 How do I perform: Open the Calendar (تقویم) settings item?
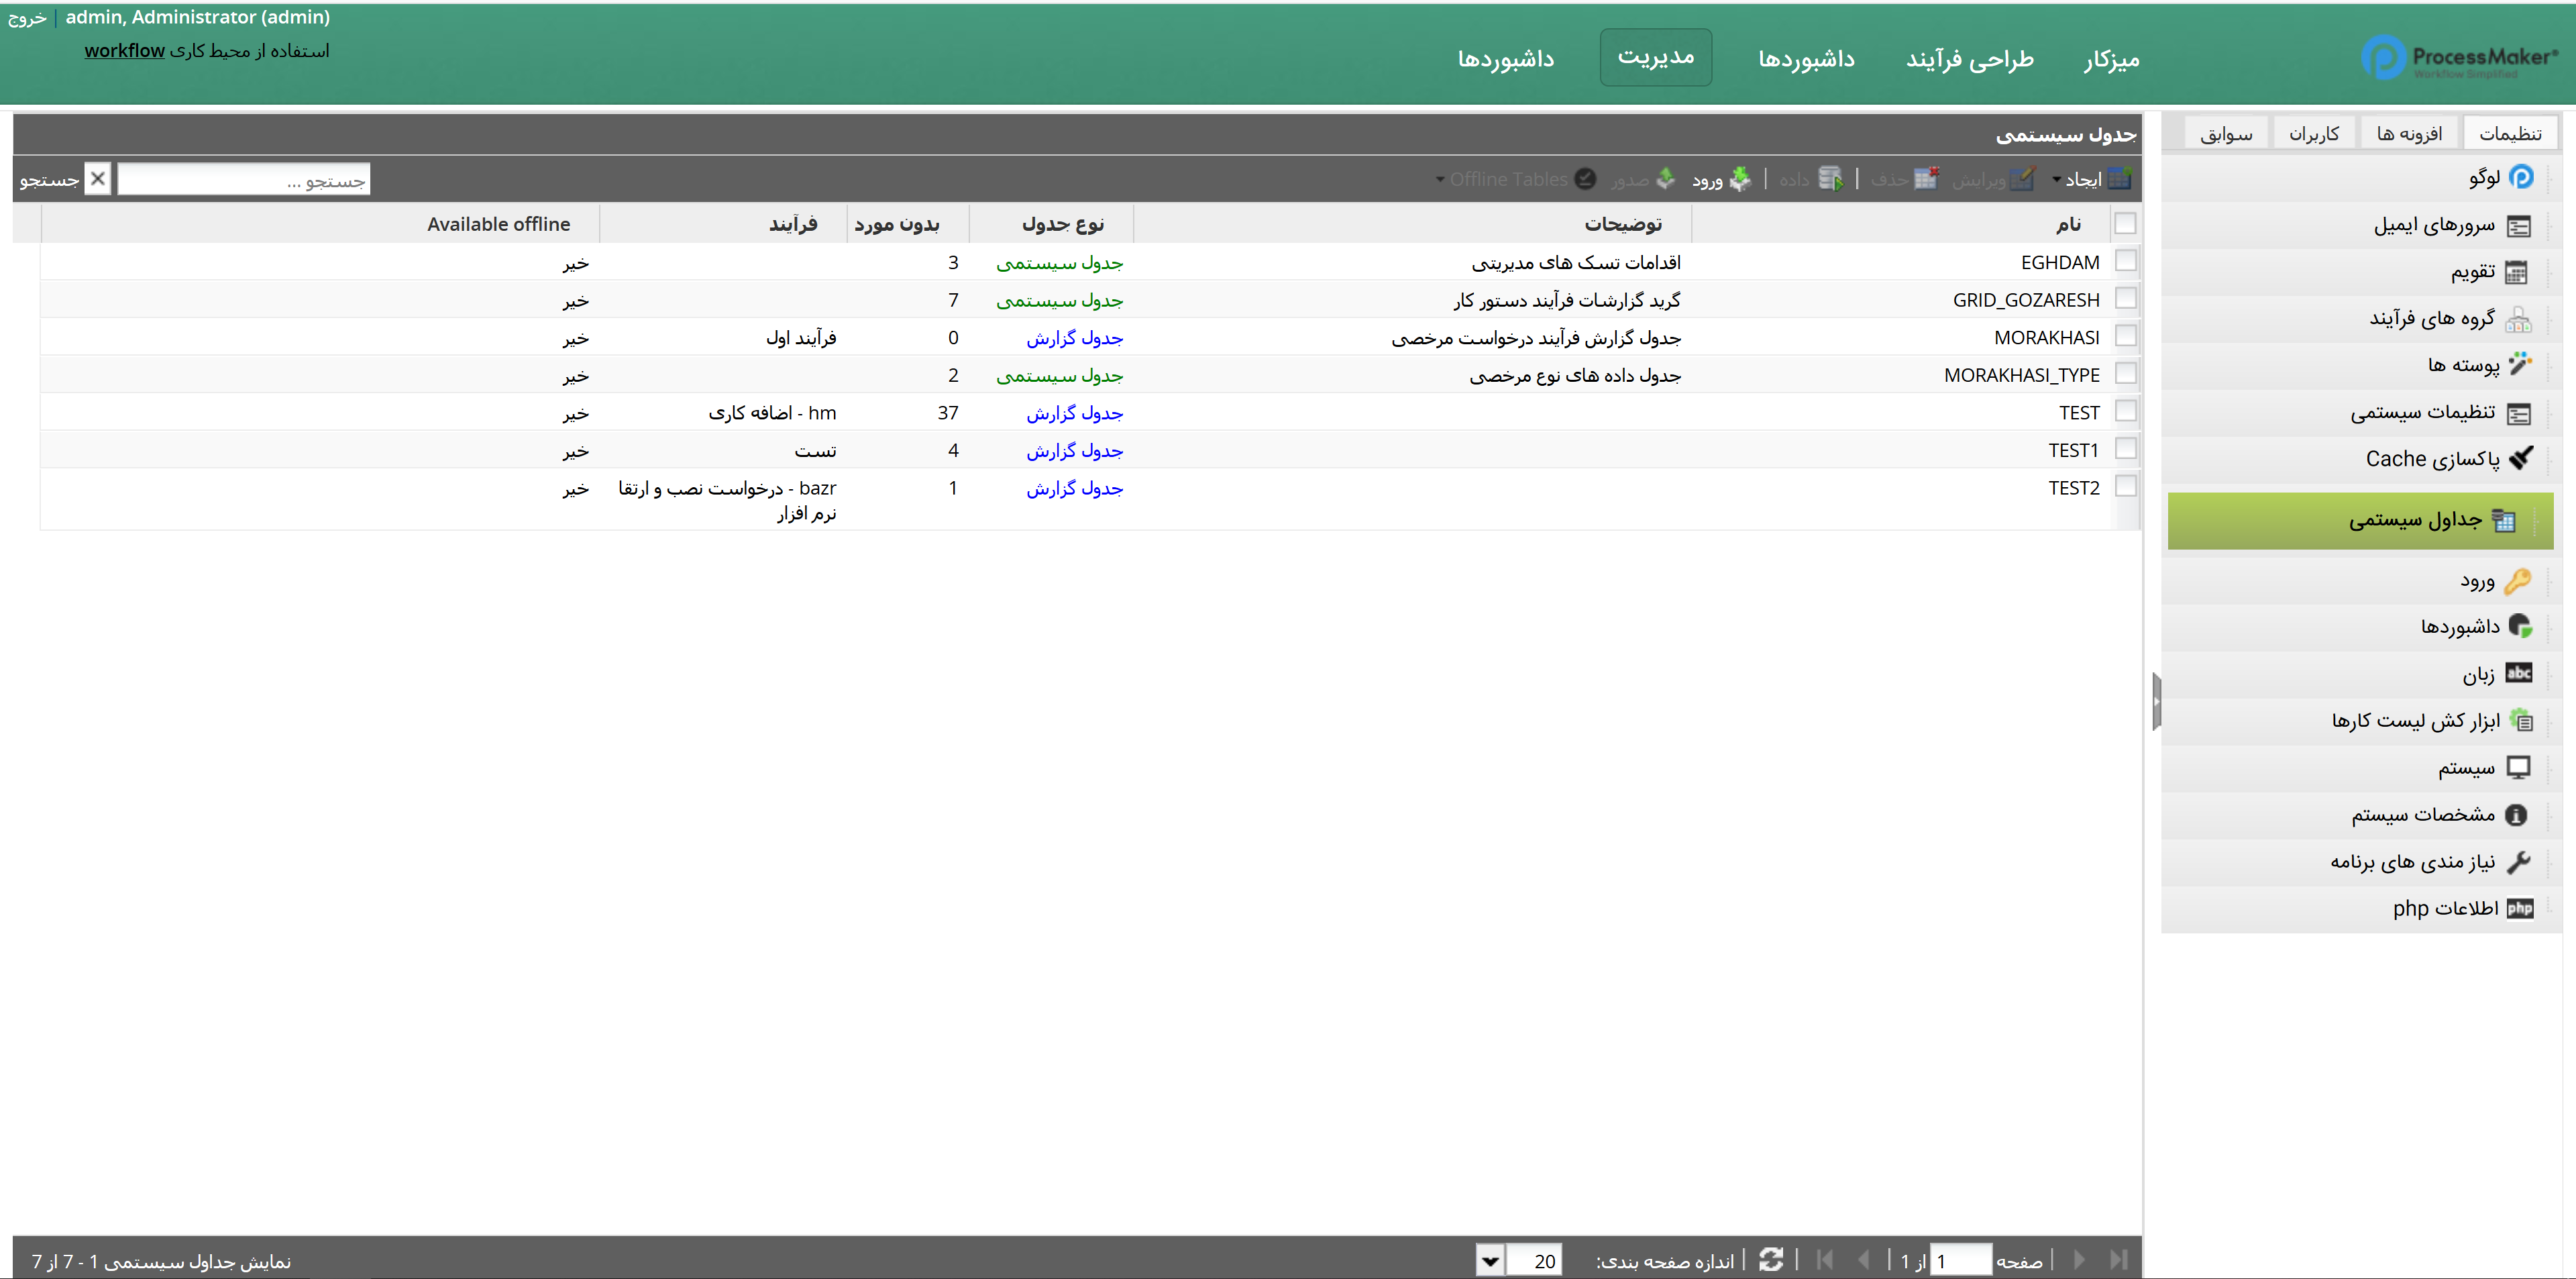coord(2472,272)
